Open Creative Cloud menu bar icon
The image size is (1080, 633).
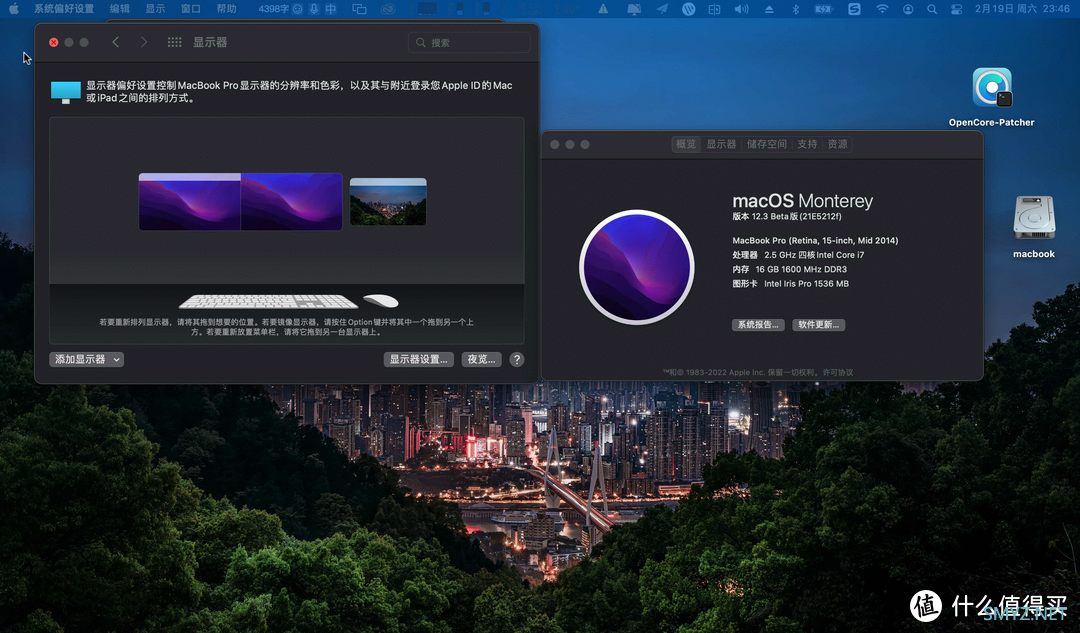pos(388,9)
